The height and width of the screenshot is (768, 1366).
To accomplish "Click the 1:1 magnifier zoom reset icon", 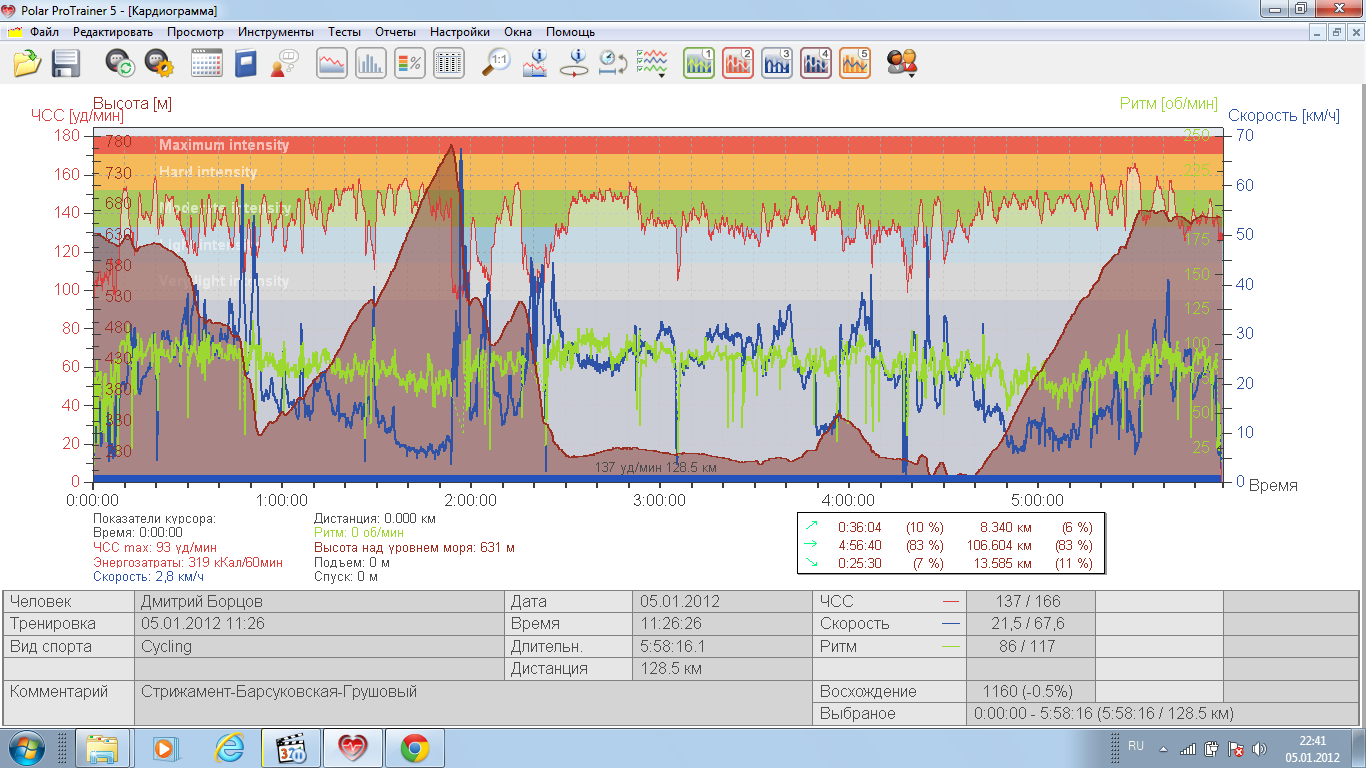I will tap(496, 64).
